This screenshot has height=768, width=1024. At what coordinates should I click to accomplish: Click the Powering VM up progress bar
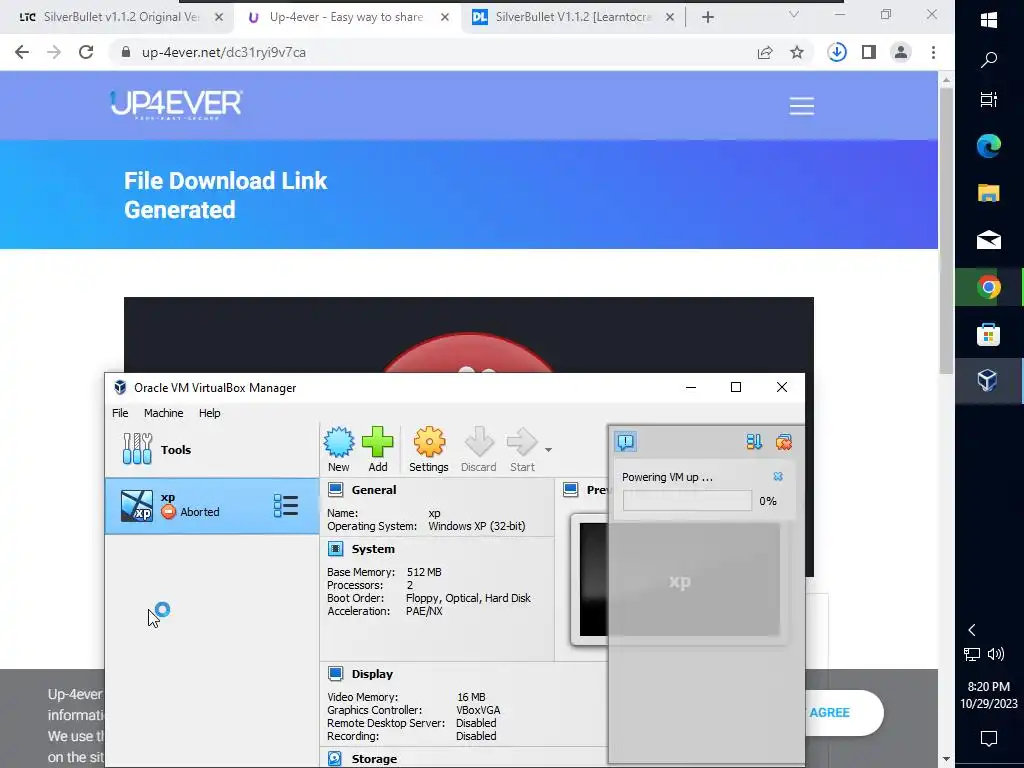(x=687, y=501)
